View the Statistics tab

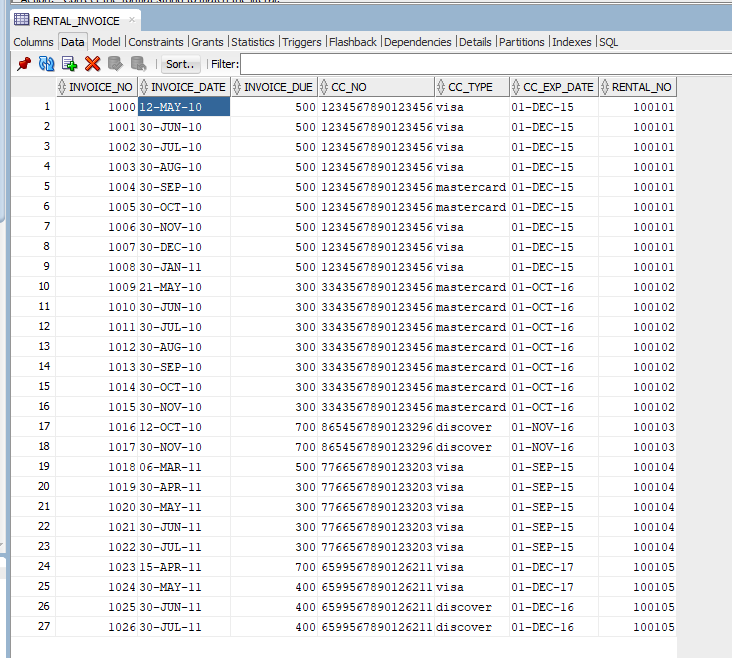pos(253,42)
